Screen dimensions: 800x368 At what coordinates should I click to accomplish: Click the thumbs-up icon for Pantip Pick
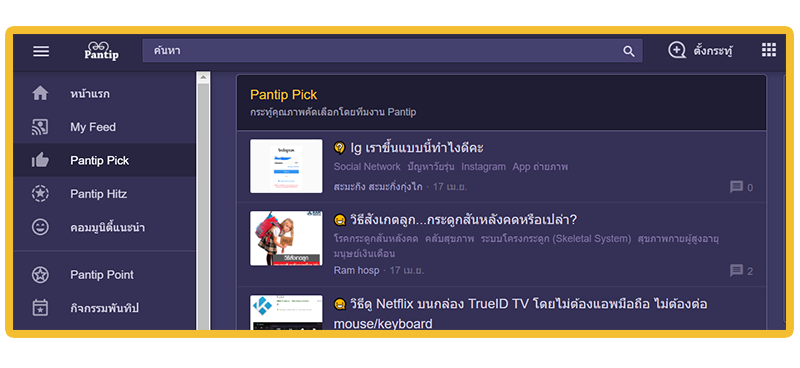(40, 160)
